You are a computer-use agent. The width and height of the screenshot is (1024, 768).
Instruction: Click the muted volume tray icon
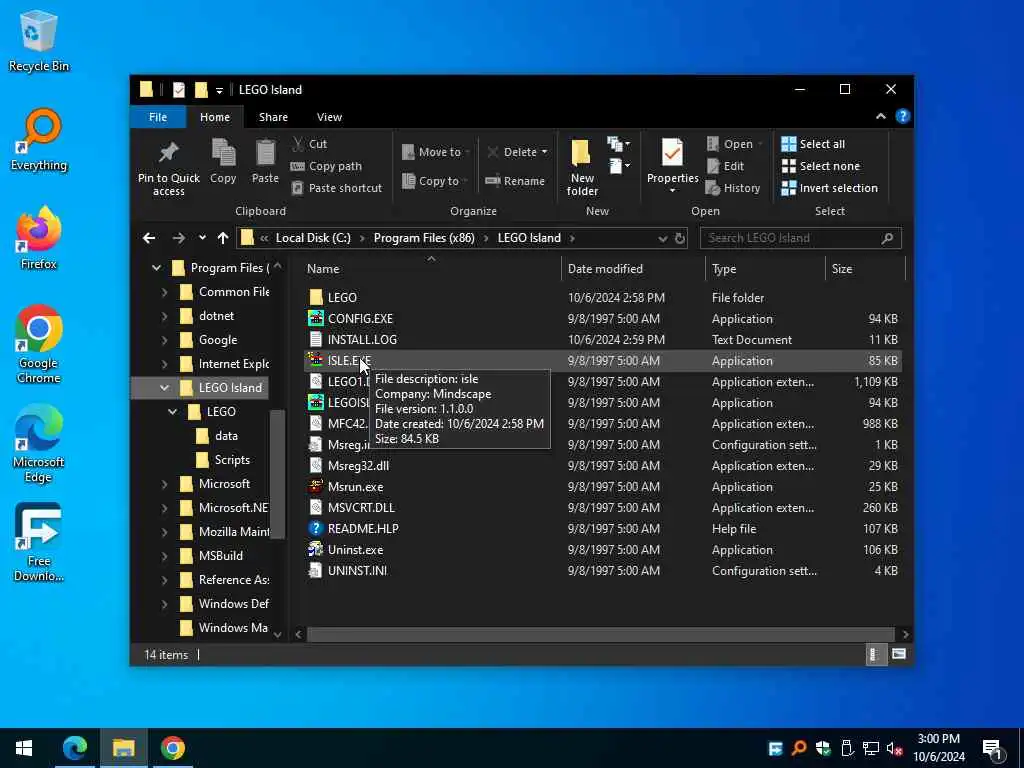click(x=894, y=748)
